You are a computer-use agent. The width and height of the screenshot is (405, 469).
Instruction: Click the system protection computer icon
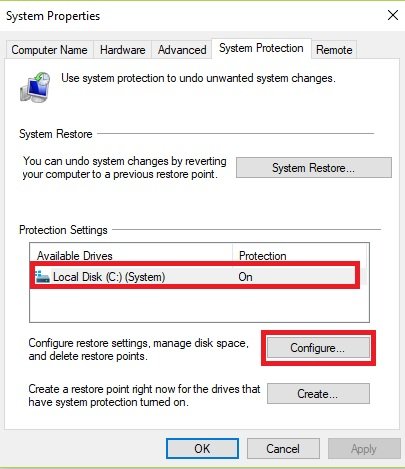35,87
